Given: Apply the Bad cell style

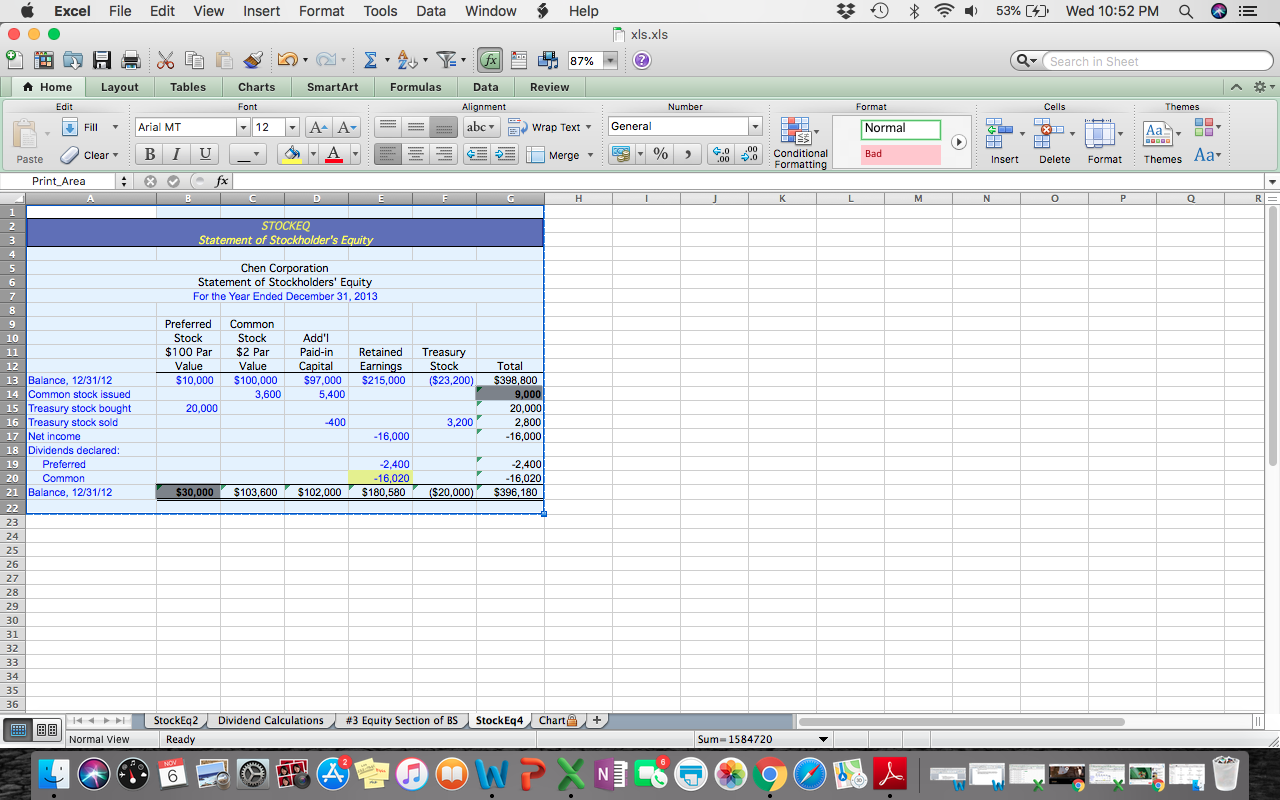Looking at the screenshot, I should point(901,154).
